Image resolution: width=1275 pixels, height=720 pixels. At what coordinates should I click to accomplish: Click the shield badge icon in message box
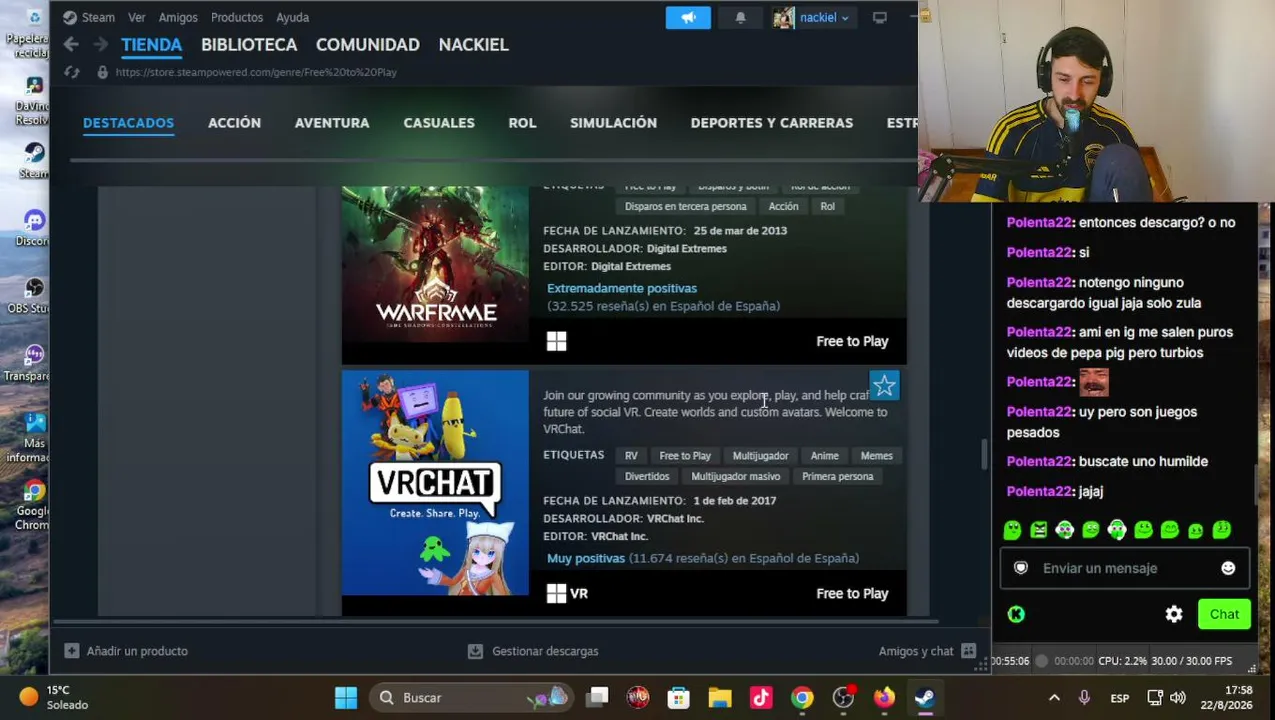click(x=1021, y=568)
